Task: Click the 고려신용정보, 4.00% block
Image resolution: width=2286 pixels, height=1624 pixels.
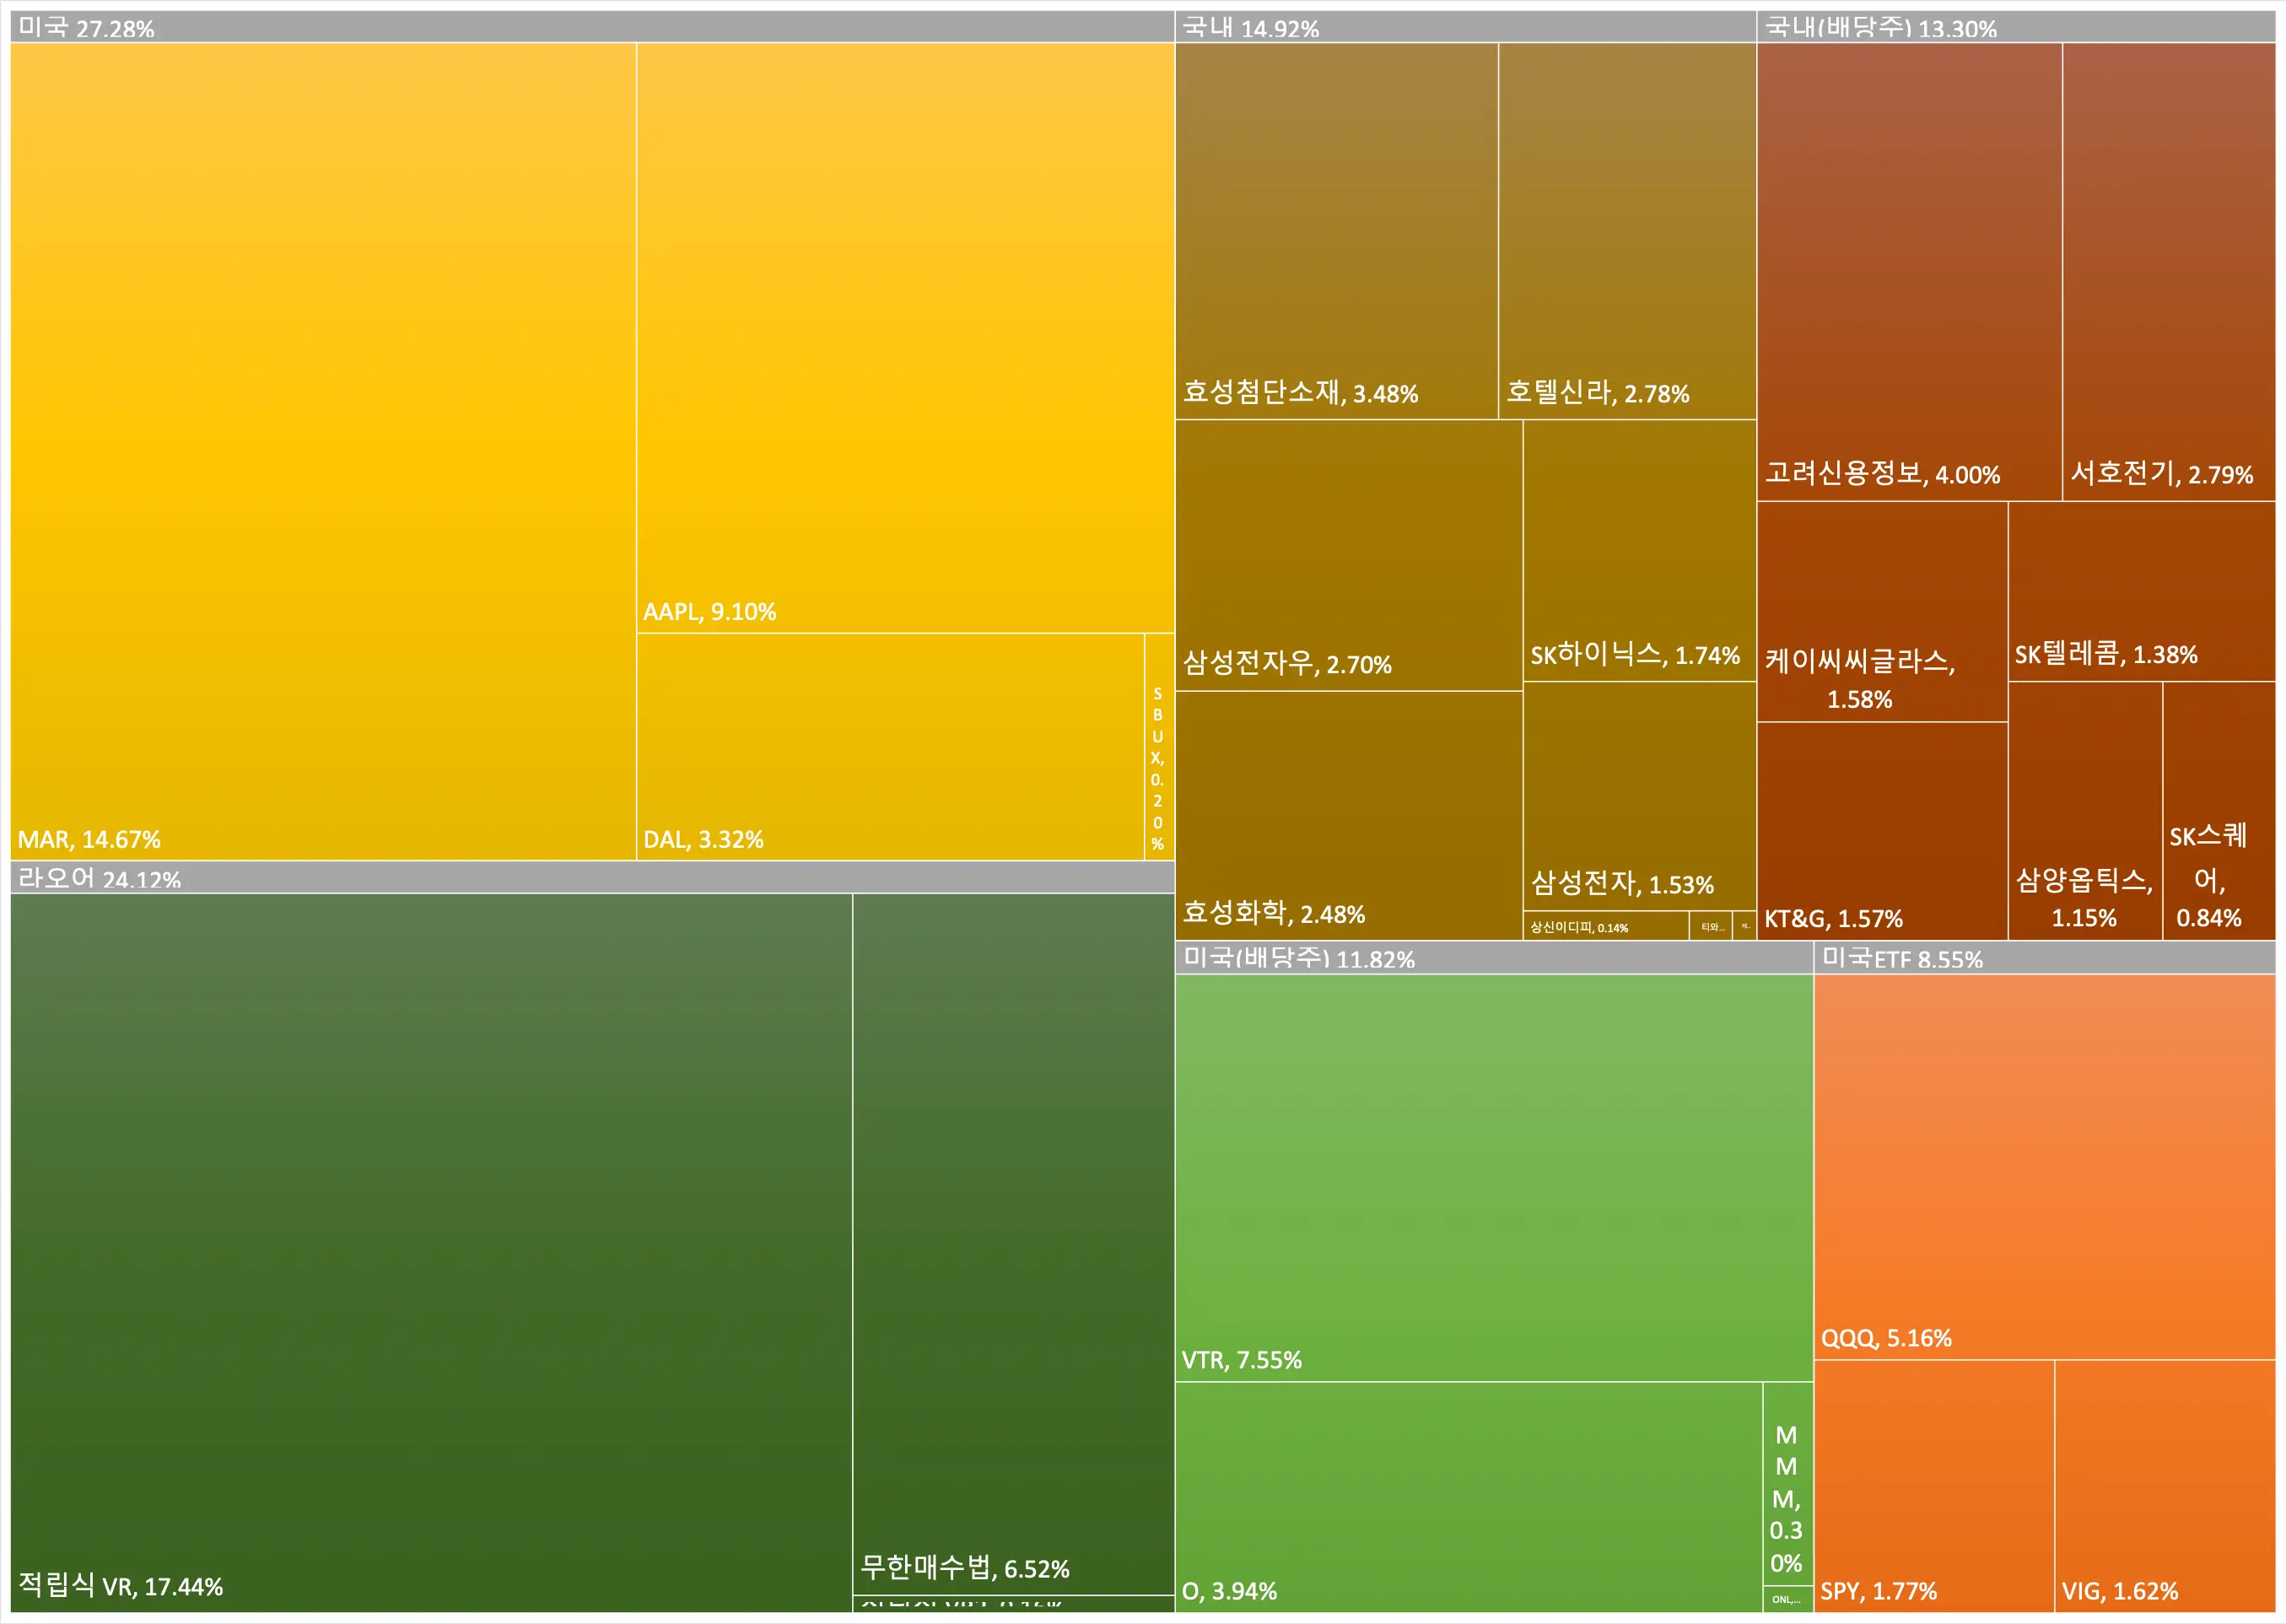Action: 1910,272
